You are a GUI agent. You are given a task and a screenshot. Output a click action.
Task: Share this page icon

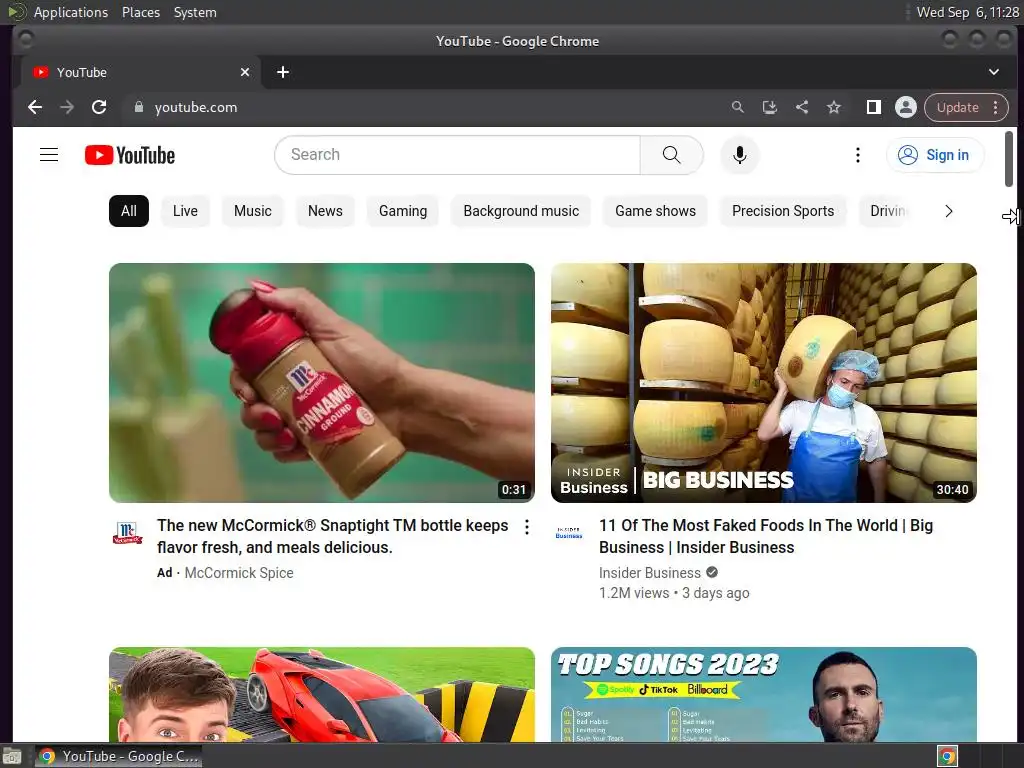pyautogui.click(x=802, y=107)
